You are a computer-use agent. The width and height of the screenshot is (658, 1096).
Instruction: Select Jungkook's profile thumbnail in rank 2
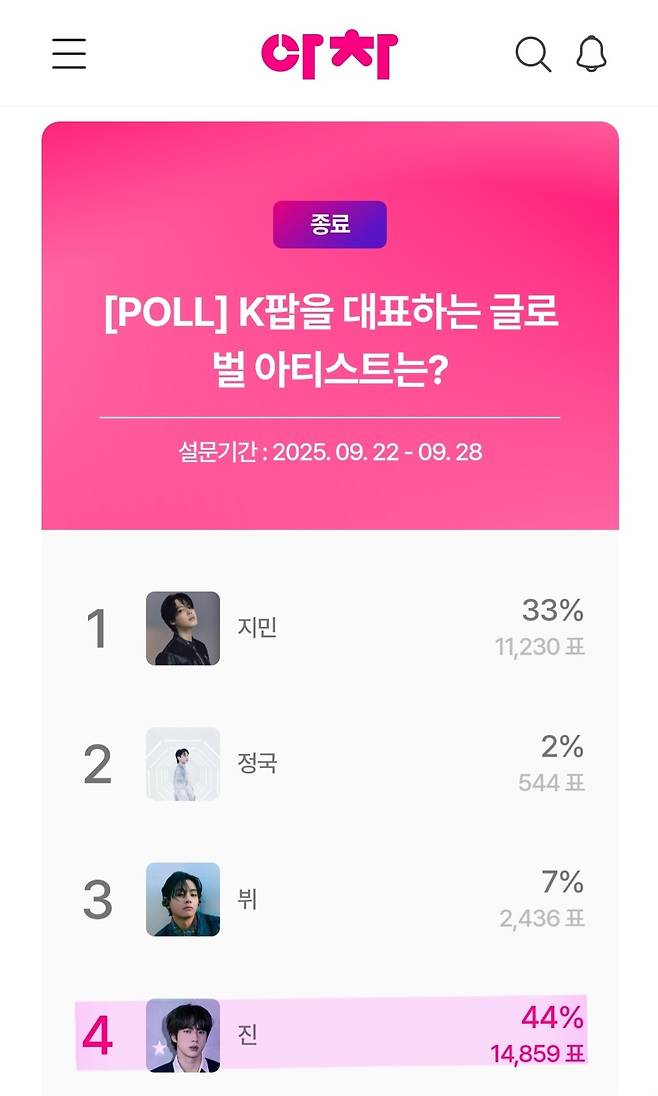[x=183, y=765]
